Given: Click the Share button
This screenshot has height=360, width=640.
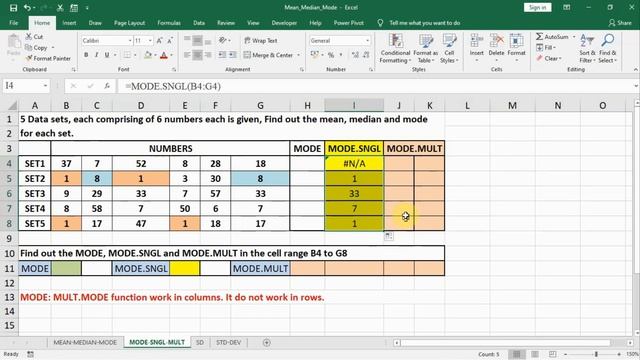Looking at the screenshot, I should [620, 23].
